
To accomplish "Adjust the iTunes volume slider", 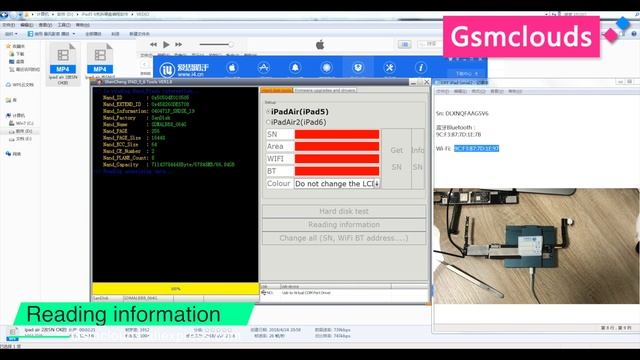I will 216,44.
